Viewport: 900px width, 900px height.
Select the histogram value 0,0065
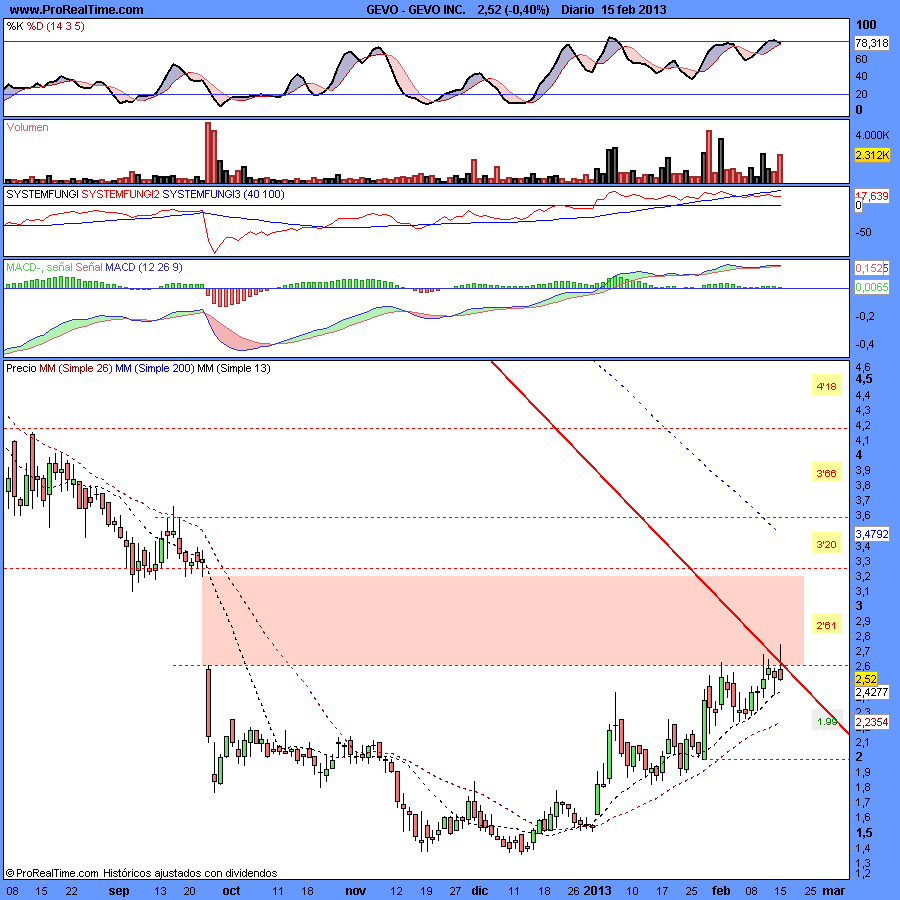(872, 287)
